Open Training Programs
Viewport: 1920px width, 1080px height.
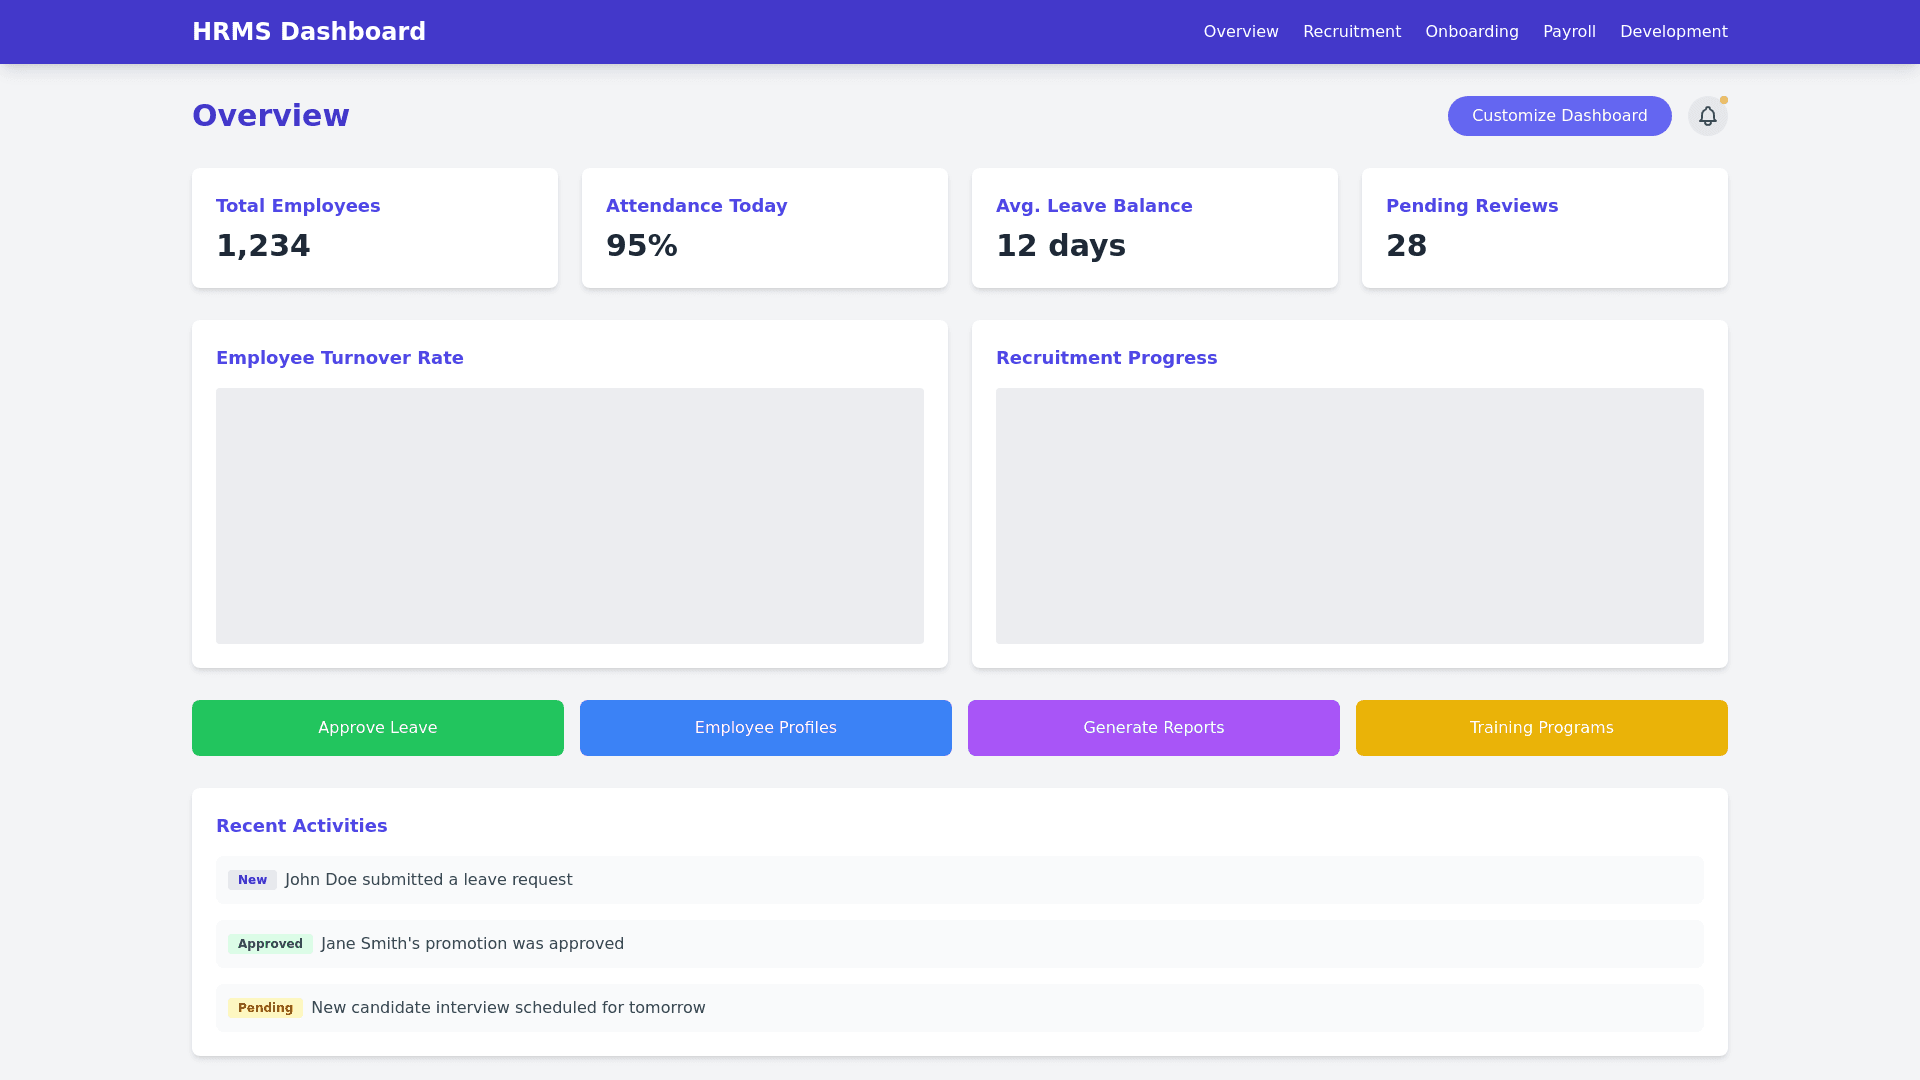(1541, 727)
